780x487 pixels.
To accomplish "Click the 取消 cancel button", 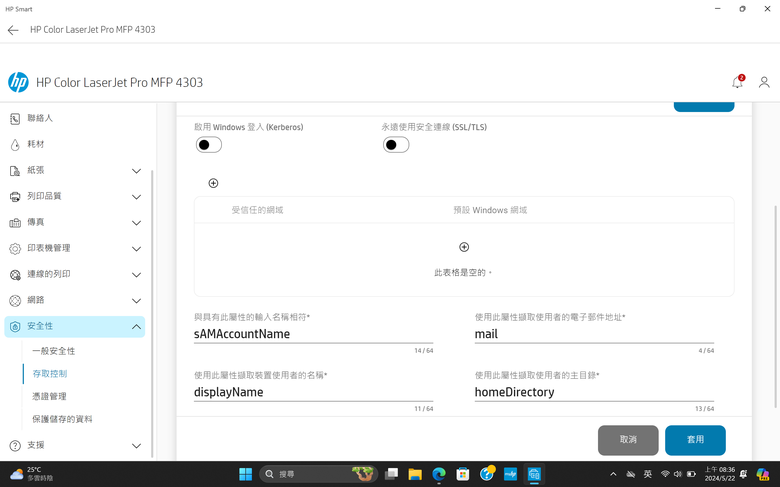I will point(628,440).
